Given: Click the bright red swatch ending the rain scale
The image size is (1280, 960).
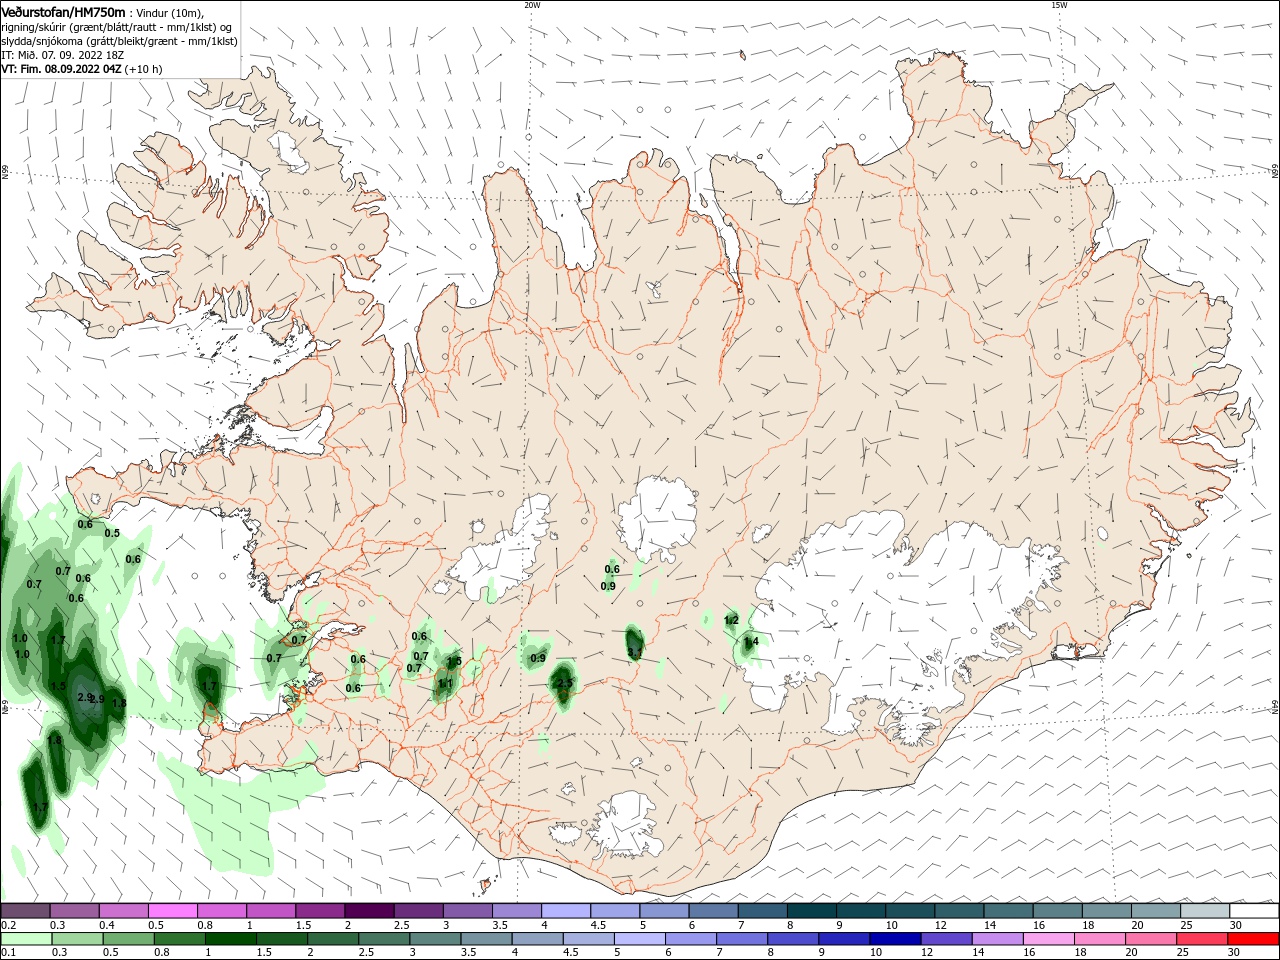Looking at the screenshot, I should point(1254,939).
